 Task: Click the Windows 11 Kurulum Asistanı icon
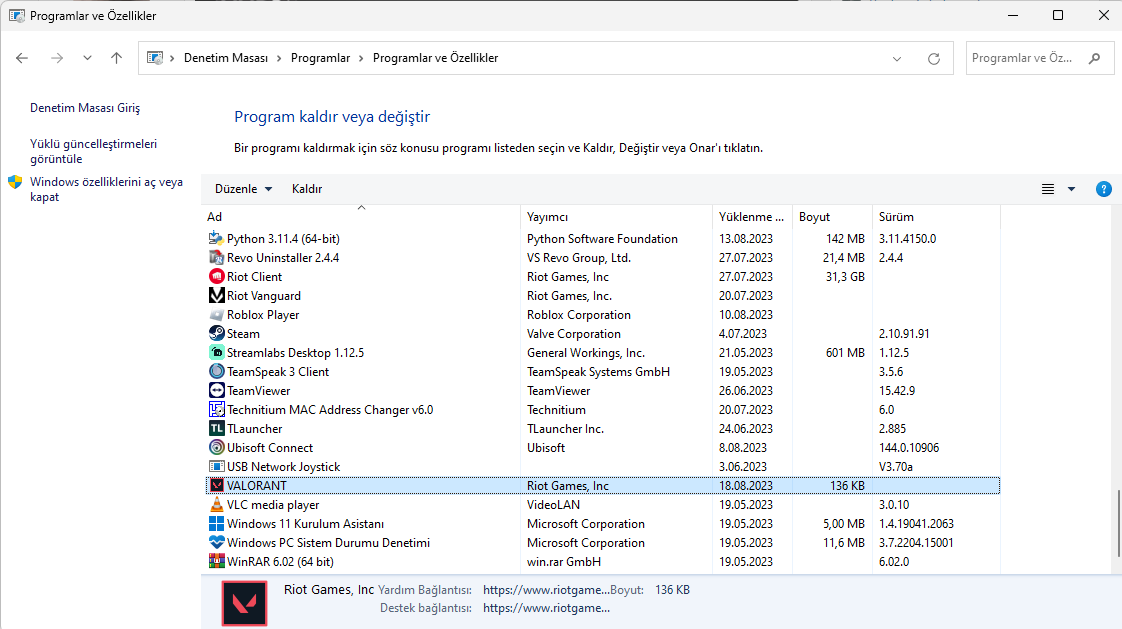tap(216, 524)
